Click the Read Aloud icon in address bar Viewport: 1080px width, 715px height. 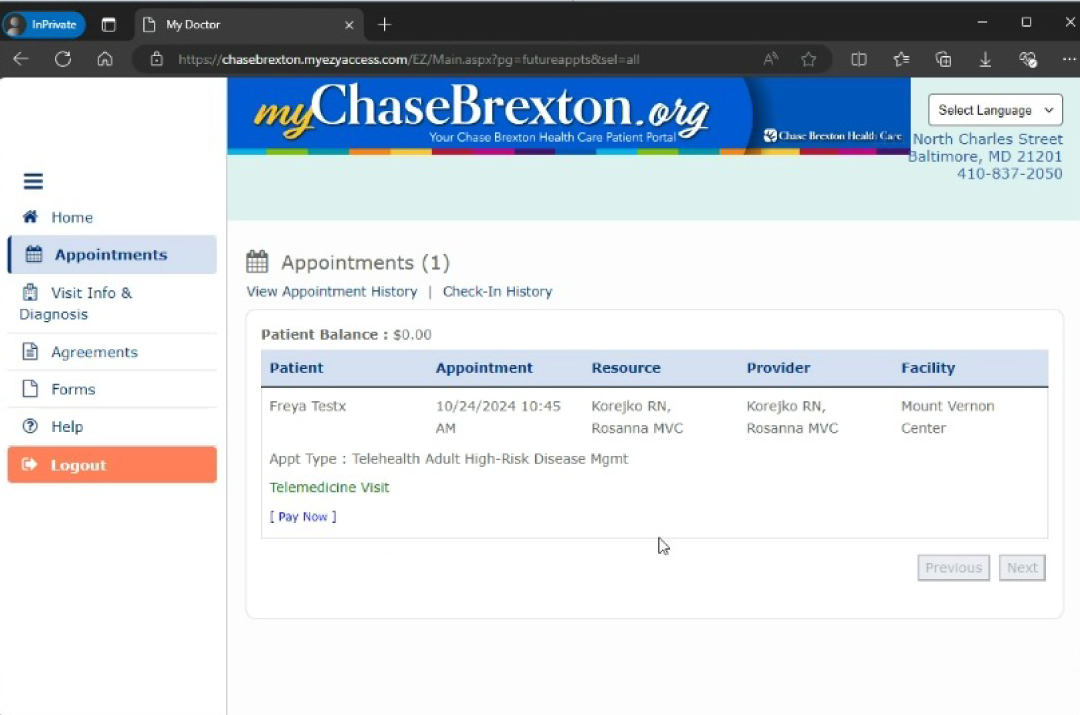tap(770, 59)
